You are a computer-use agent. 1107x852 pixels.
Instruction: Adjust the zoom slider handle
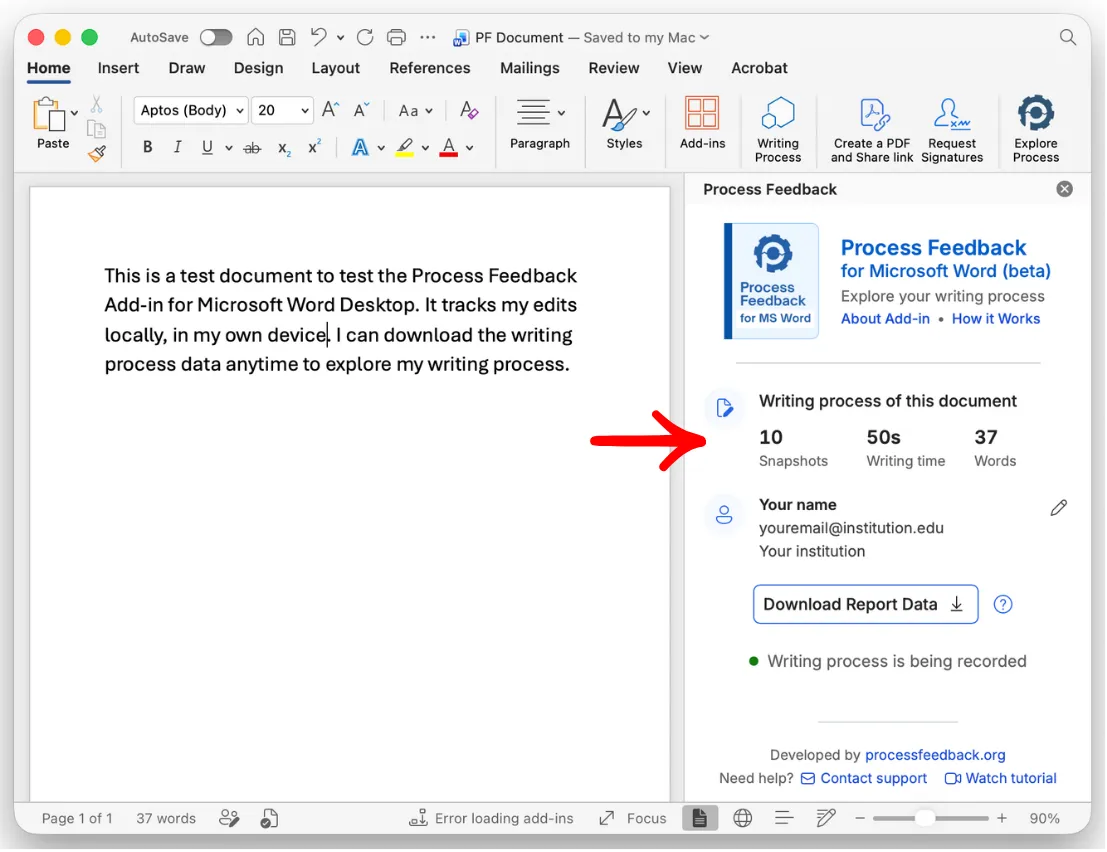point(924,818)
